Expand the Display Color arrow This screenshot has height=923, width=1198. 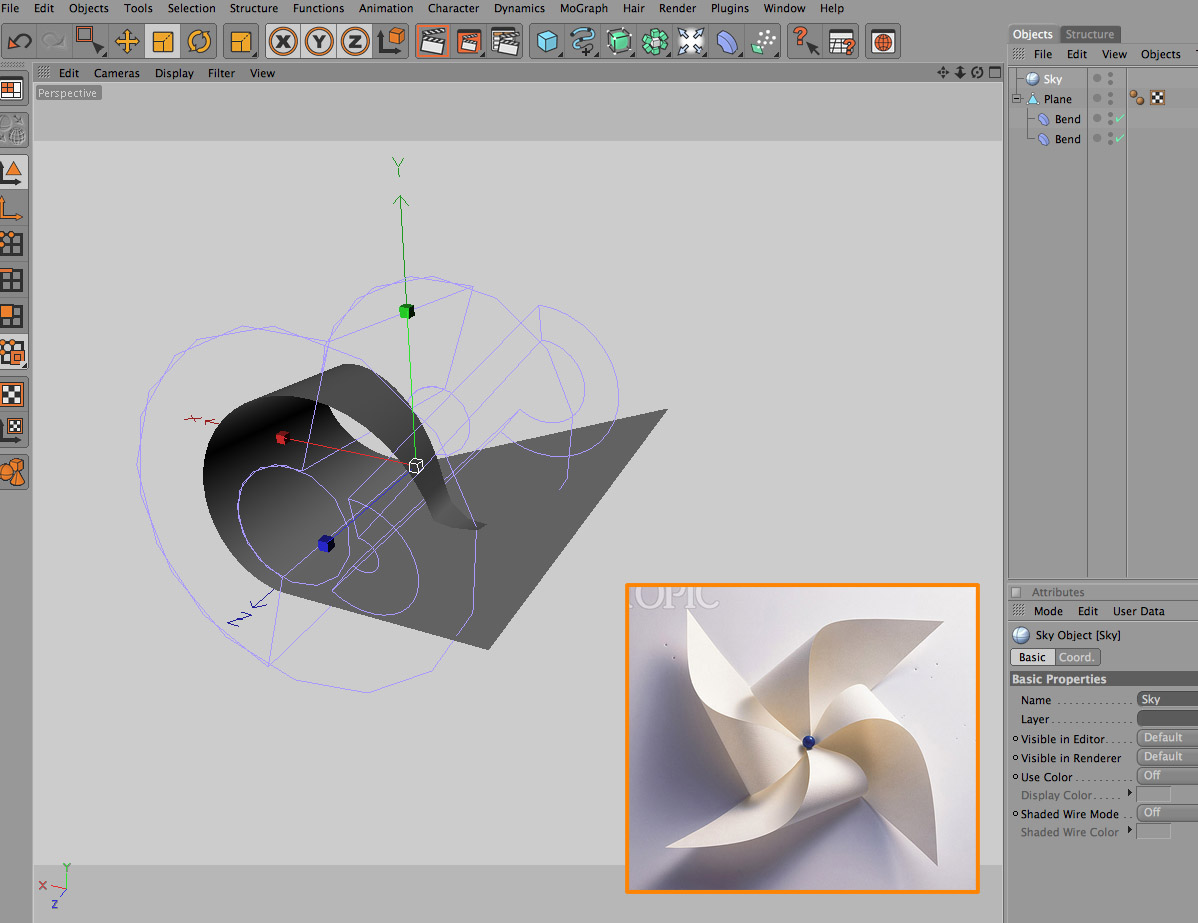click(1130, 793)
